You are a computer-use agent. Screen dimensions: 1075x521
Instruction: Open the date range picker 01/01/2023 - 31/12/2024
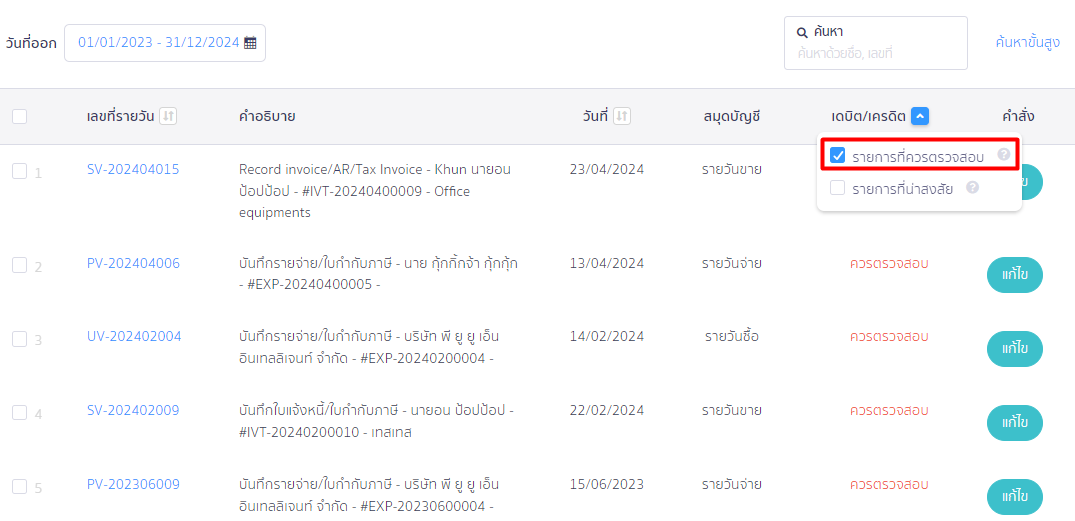[165, 43]
